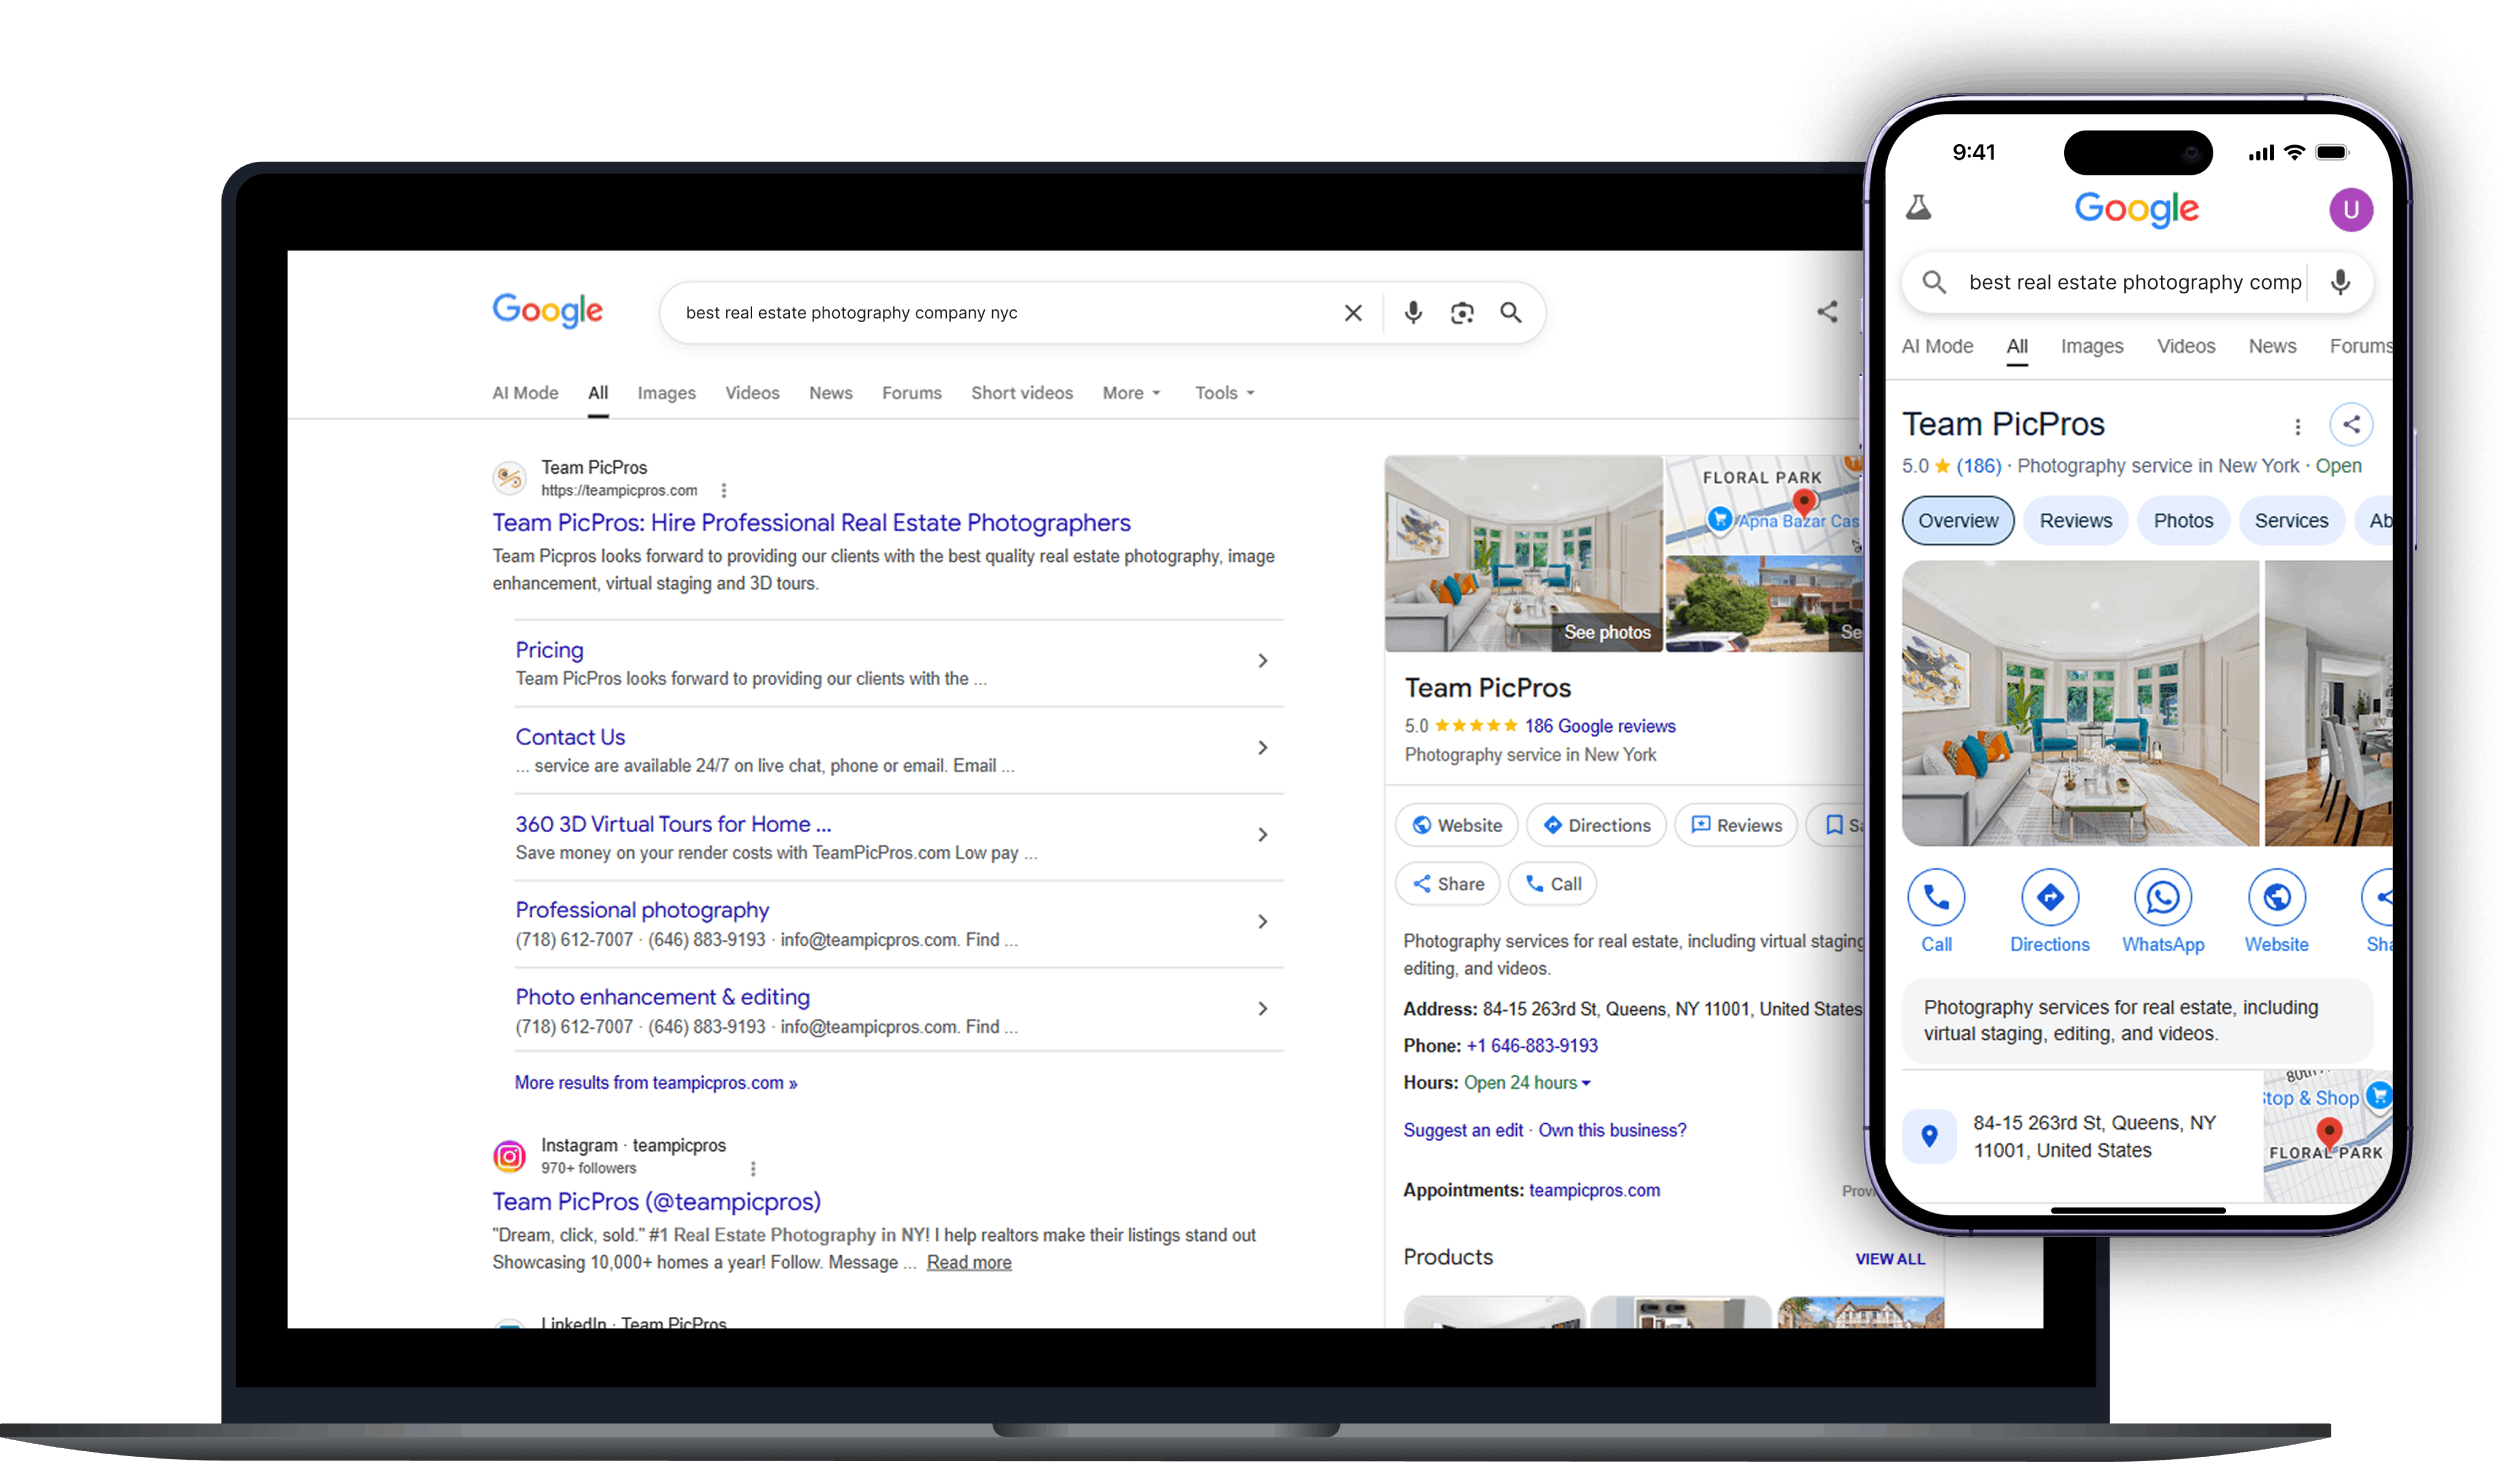The height and width of the screenshot is (1462, 2506).
Task: Click the desktop search magnifier button
Action: [x=1511, y=313]
